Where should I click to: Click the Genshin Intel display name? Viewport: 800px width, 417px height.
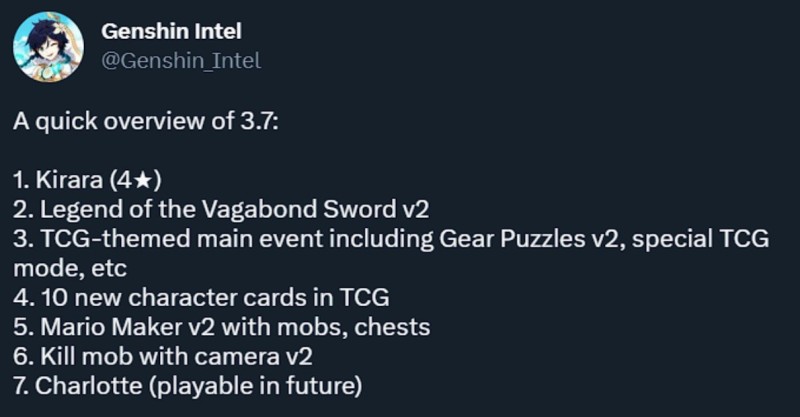171,31
